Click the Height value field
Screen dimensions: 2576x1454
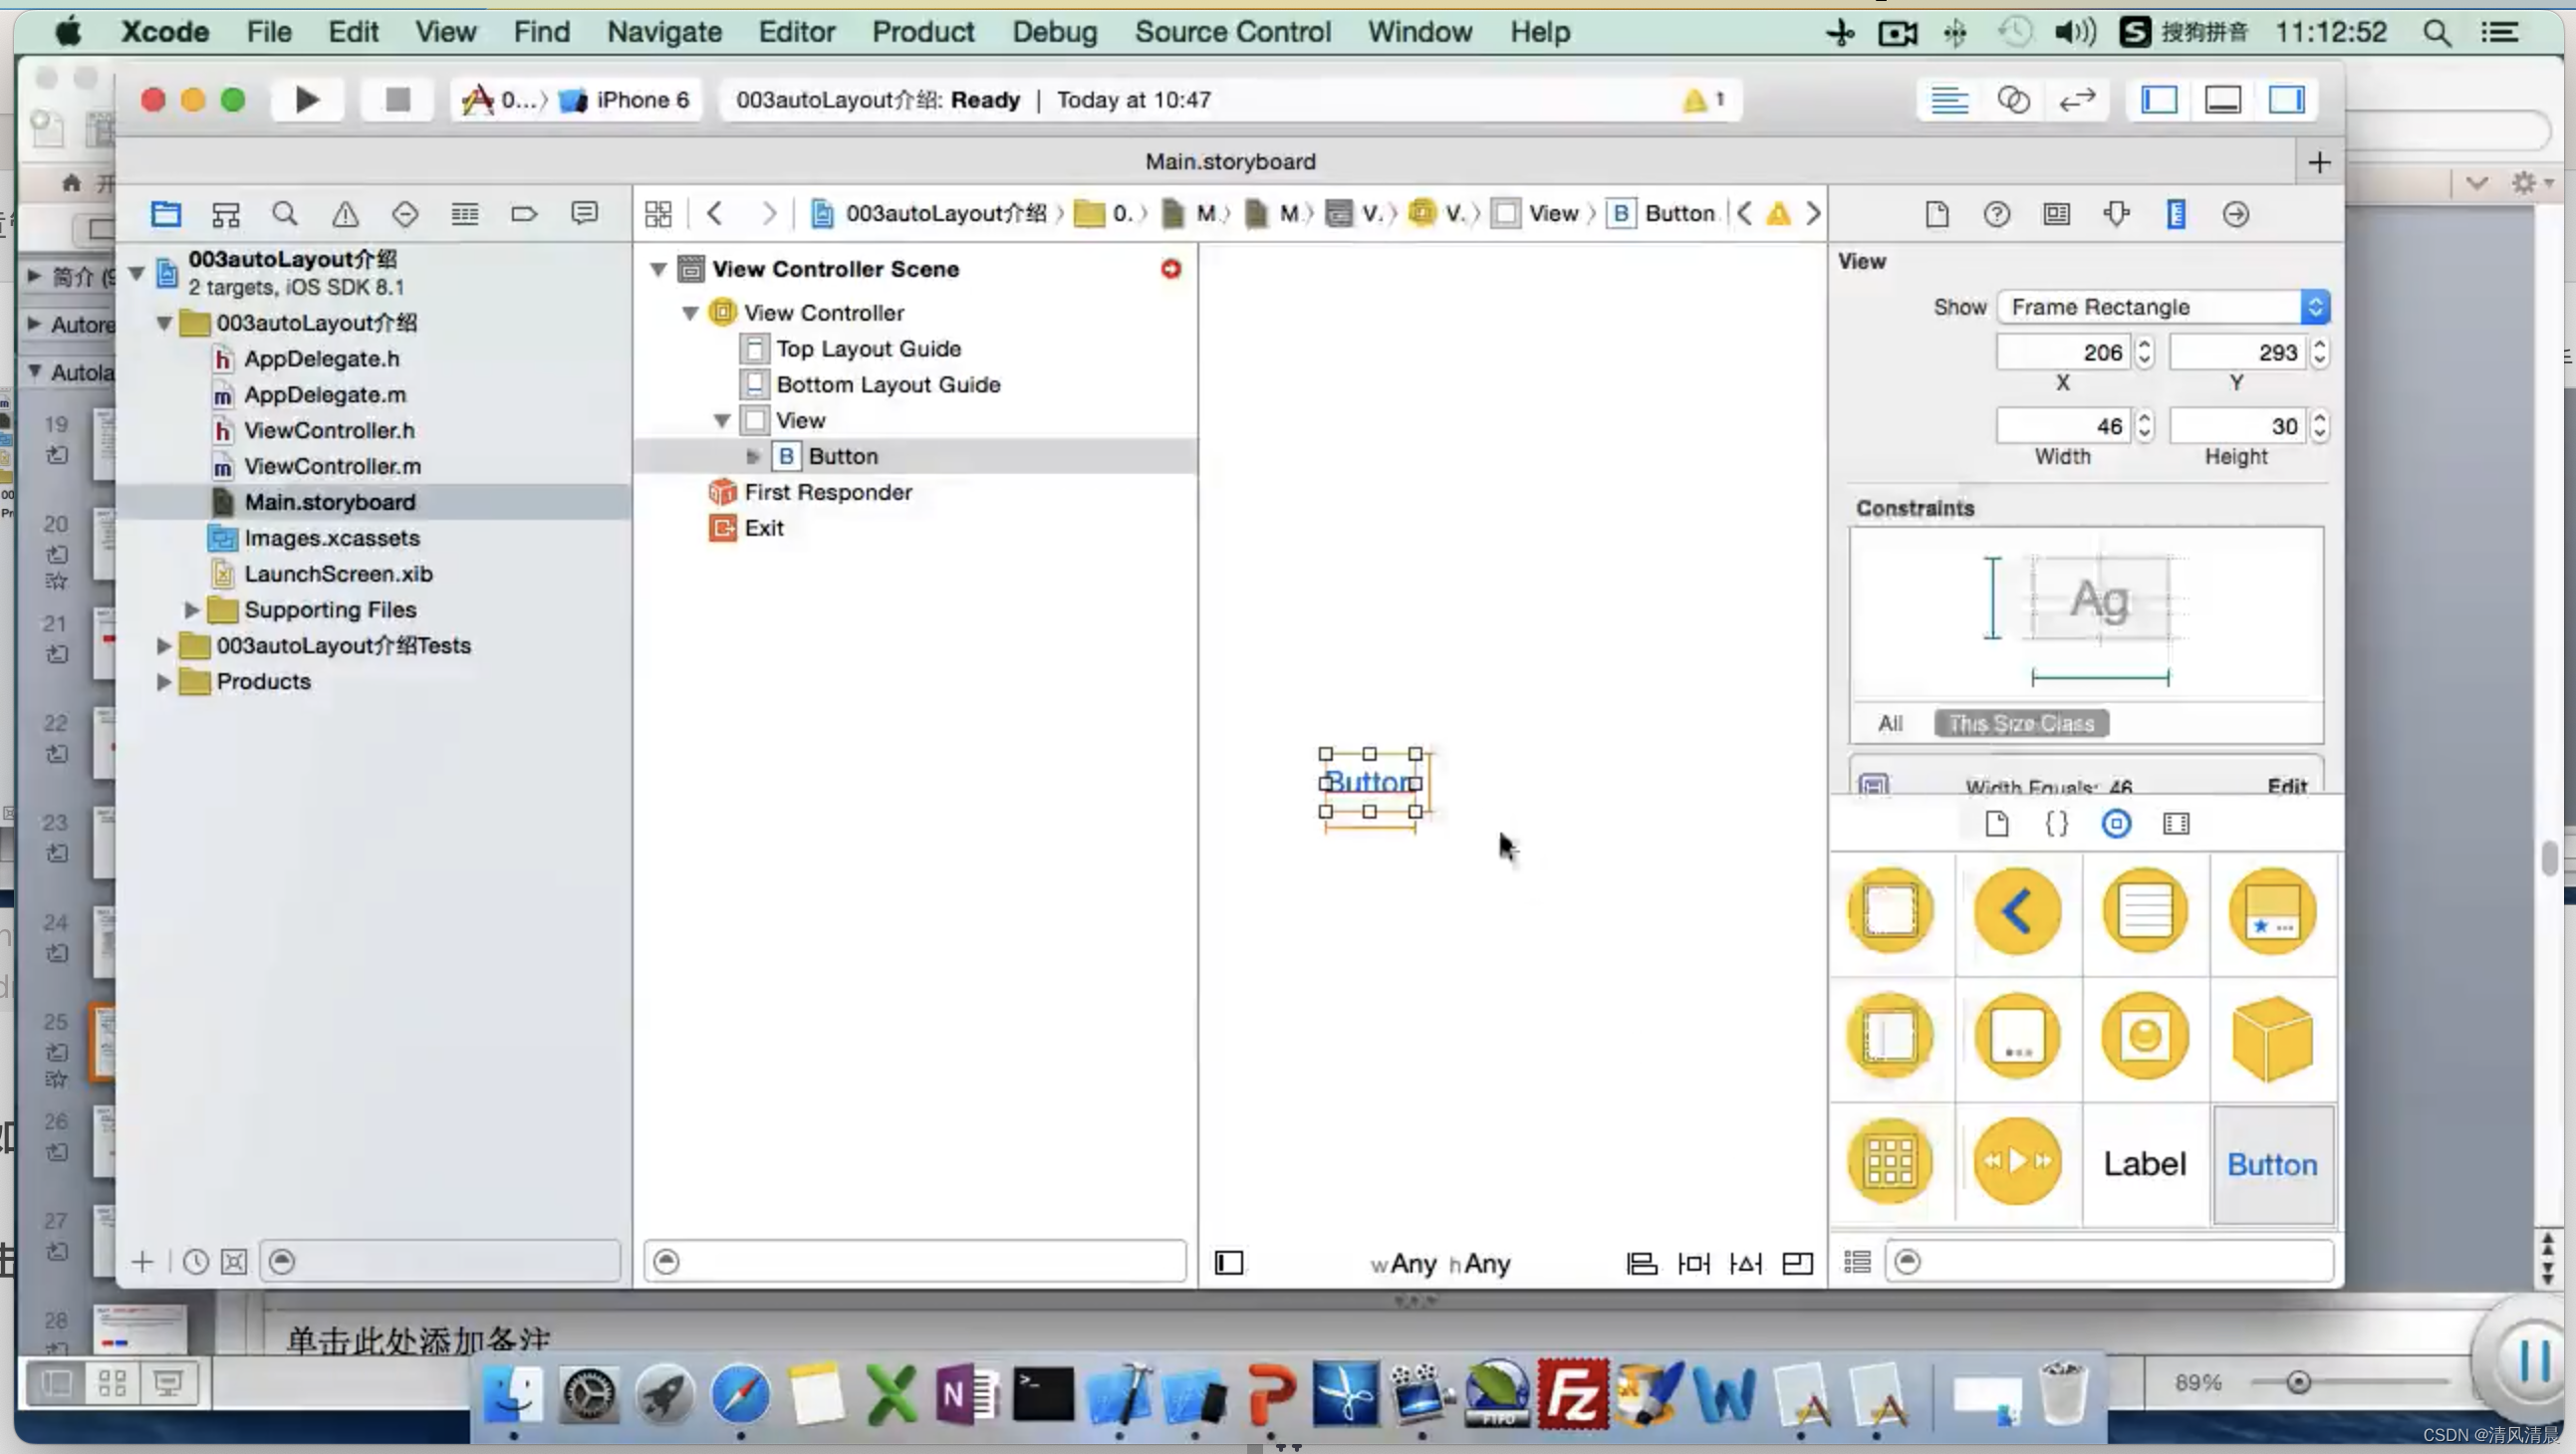2238,427
